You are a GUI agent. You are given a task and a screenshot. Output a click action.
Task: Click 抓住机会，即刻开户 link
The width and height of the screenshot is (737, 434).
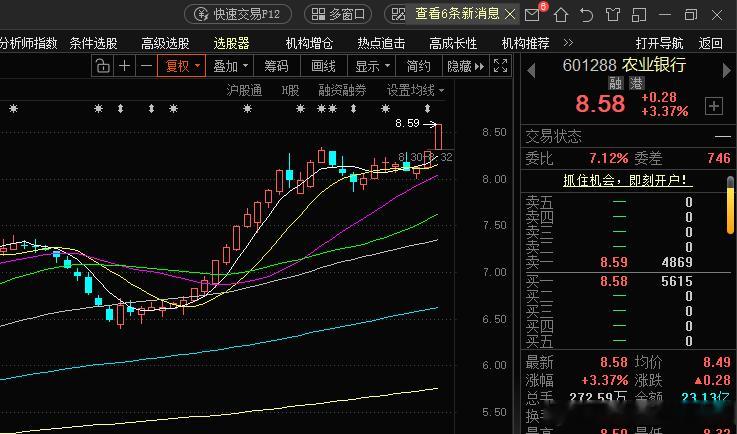[x=627, y=180]
